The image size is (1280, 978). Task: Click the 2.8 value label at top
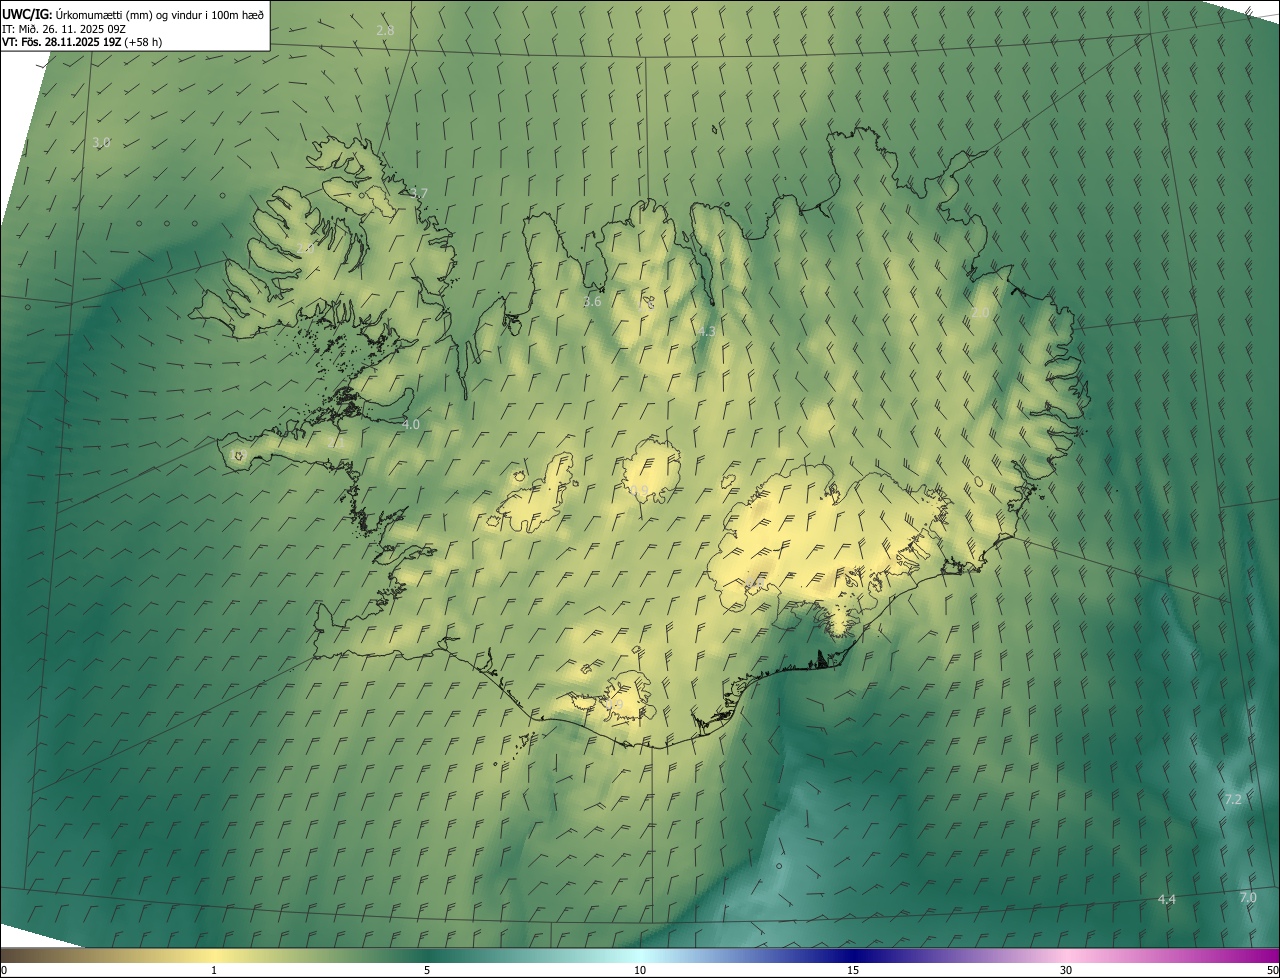tap(385, 31)
